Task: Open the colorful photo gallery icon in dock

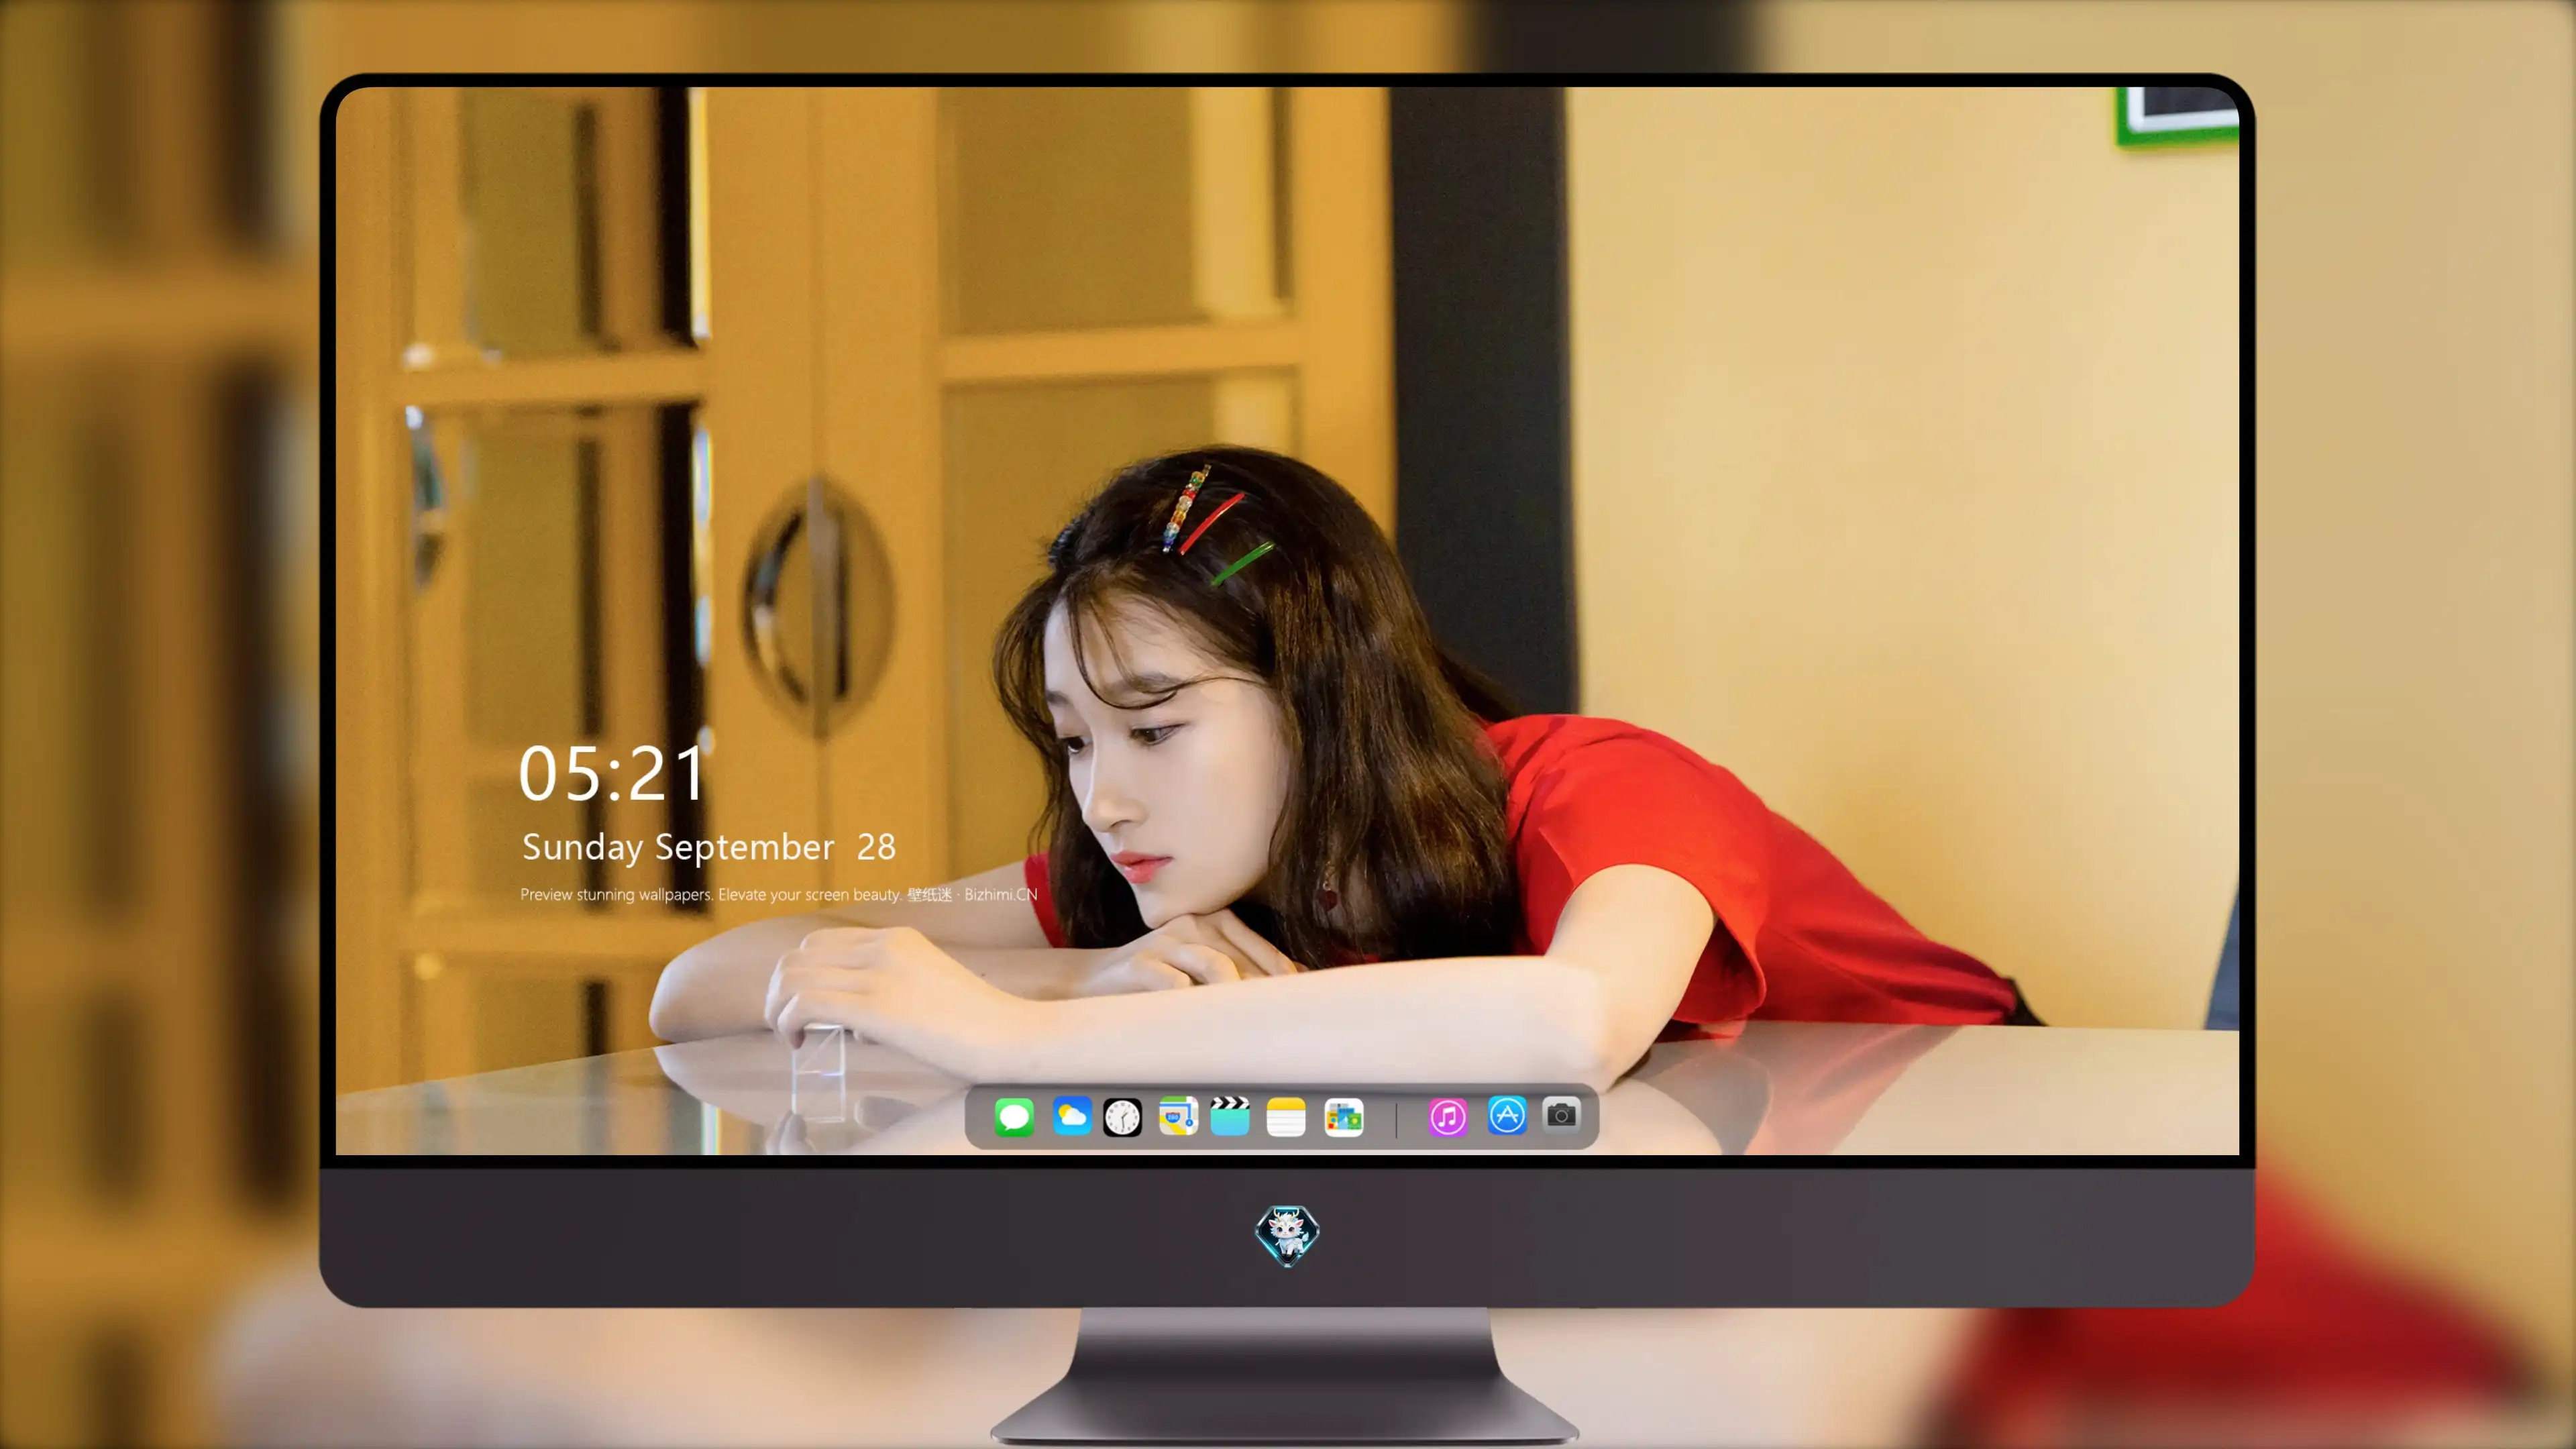Action: [x=1344, y=1116]
